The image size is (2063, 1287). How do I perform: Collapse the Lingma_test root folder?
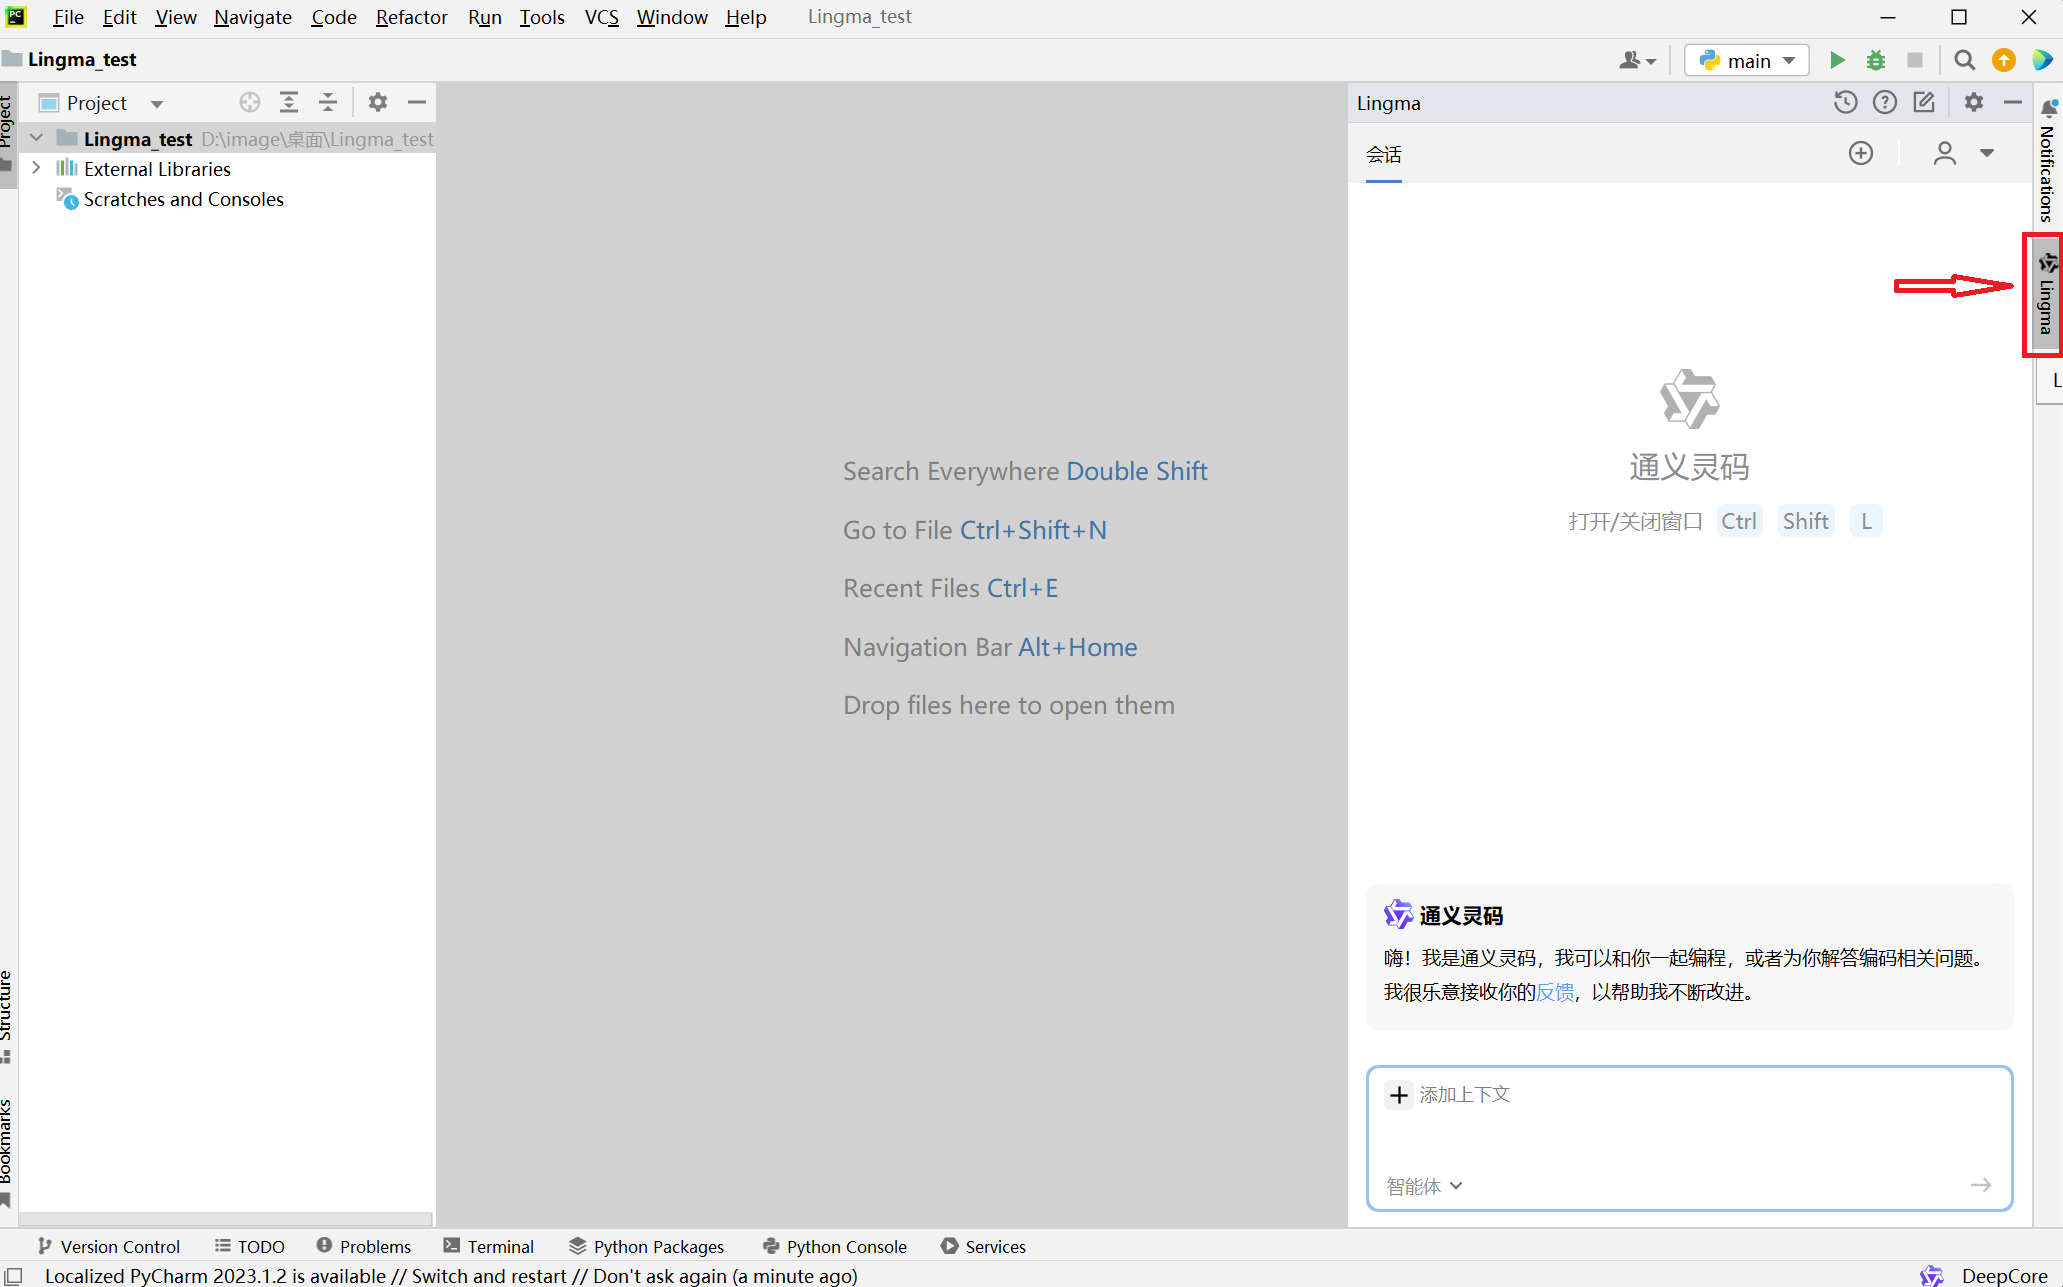37,138
